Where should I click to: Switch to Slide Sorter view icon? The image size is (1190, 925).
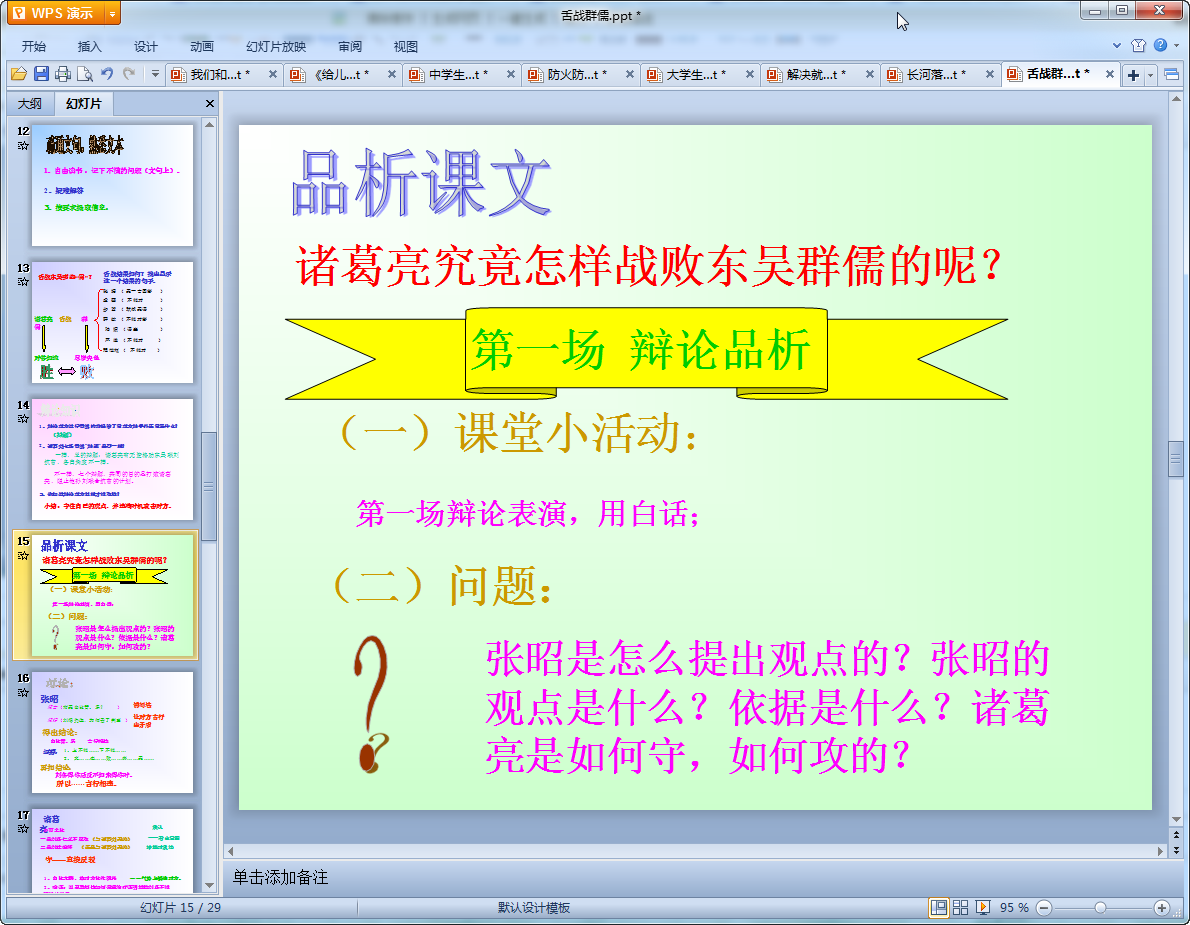click(960, 908)
